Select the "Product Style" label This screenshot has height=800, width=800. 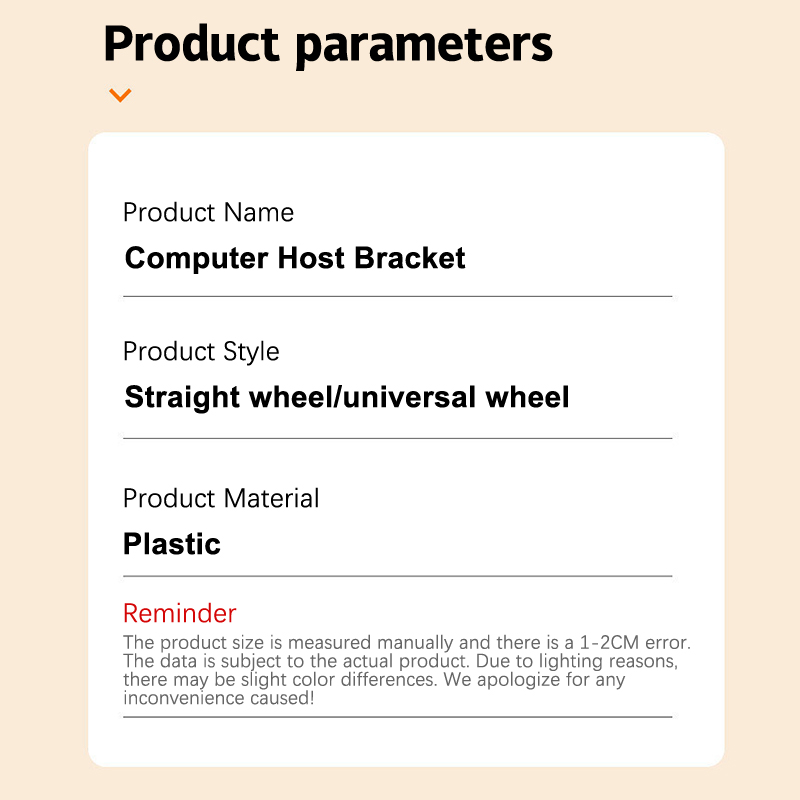pyautogui.click(x=201, y=352)
